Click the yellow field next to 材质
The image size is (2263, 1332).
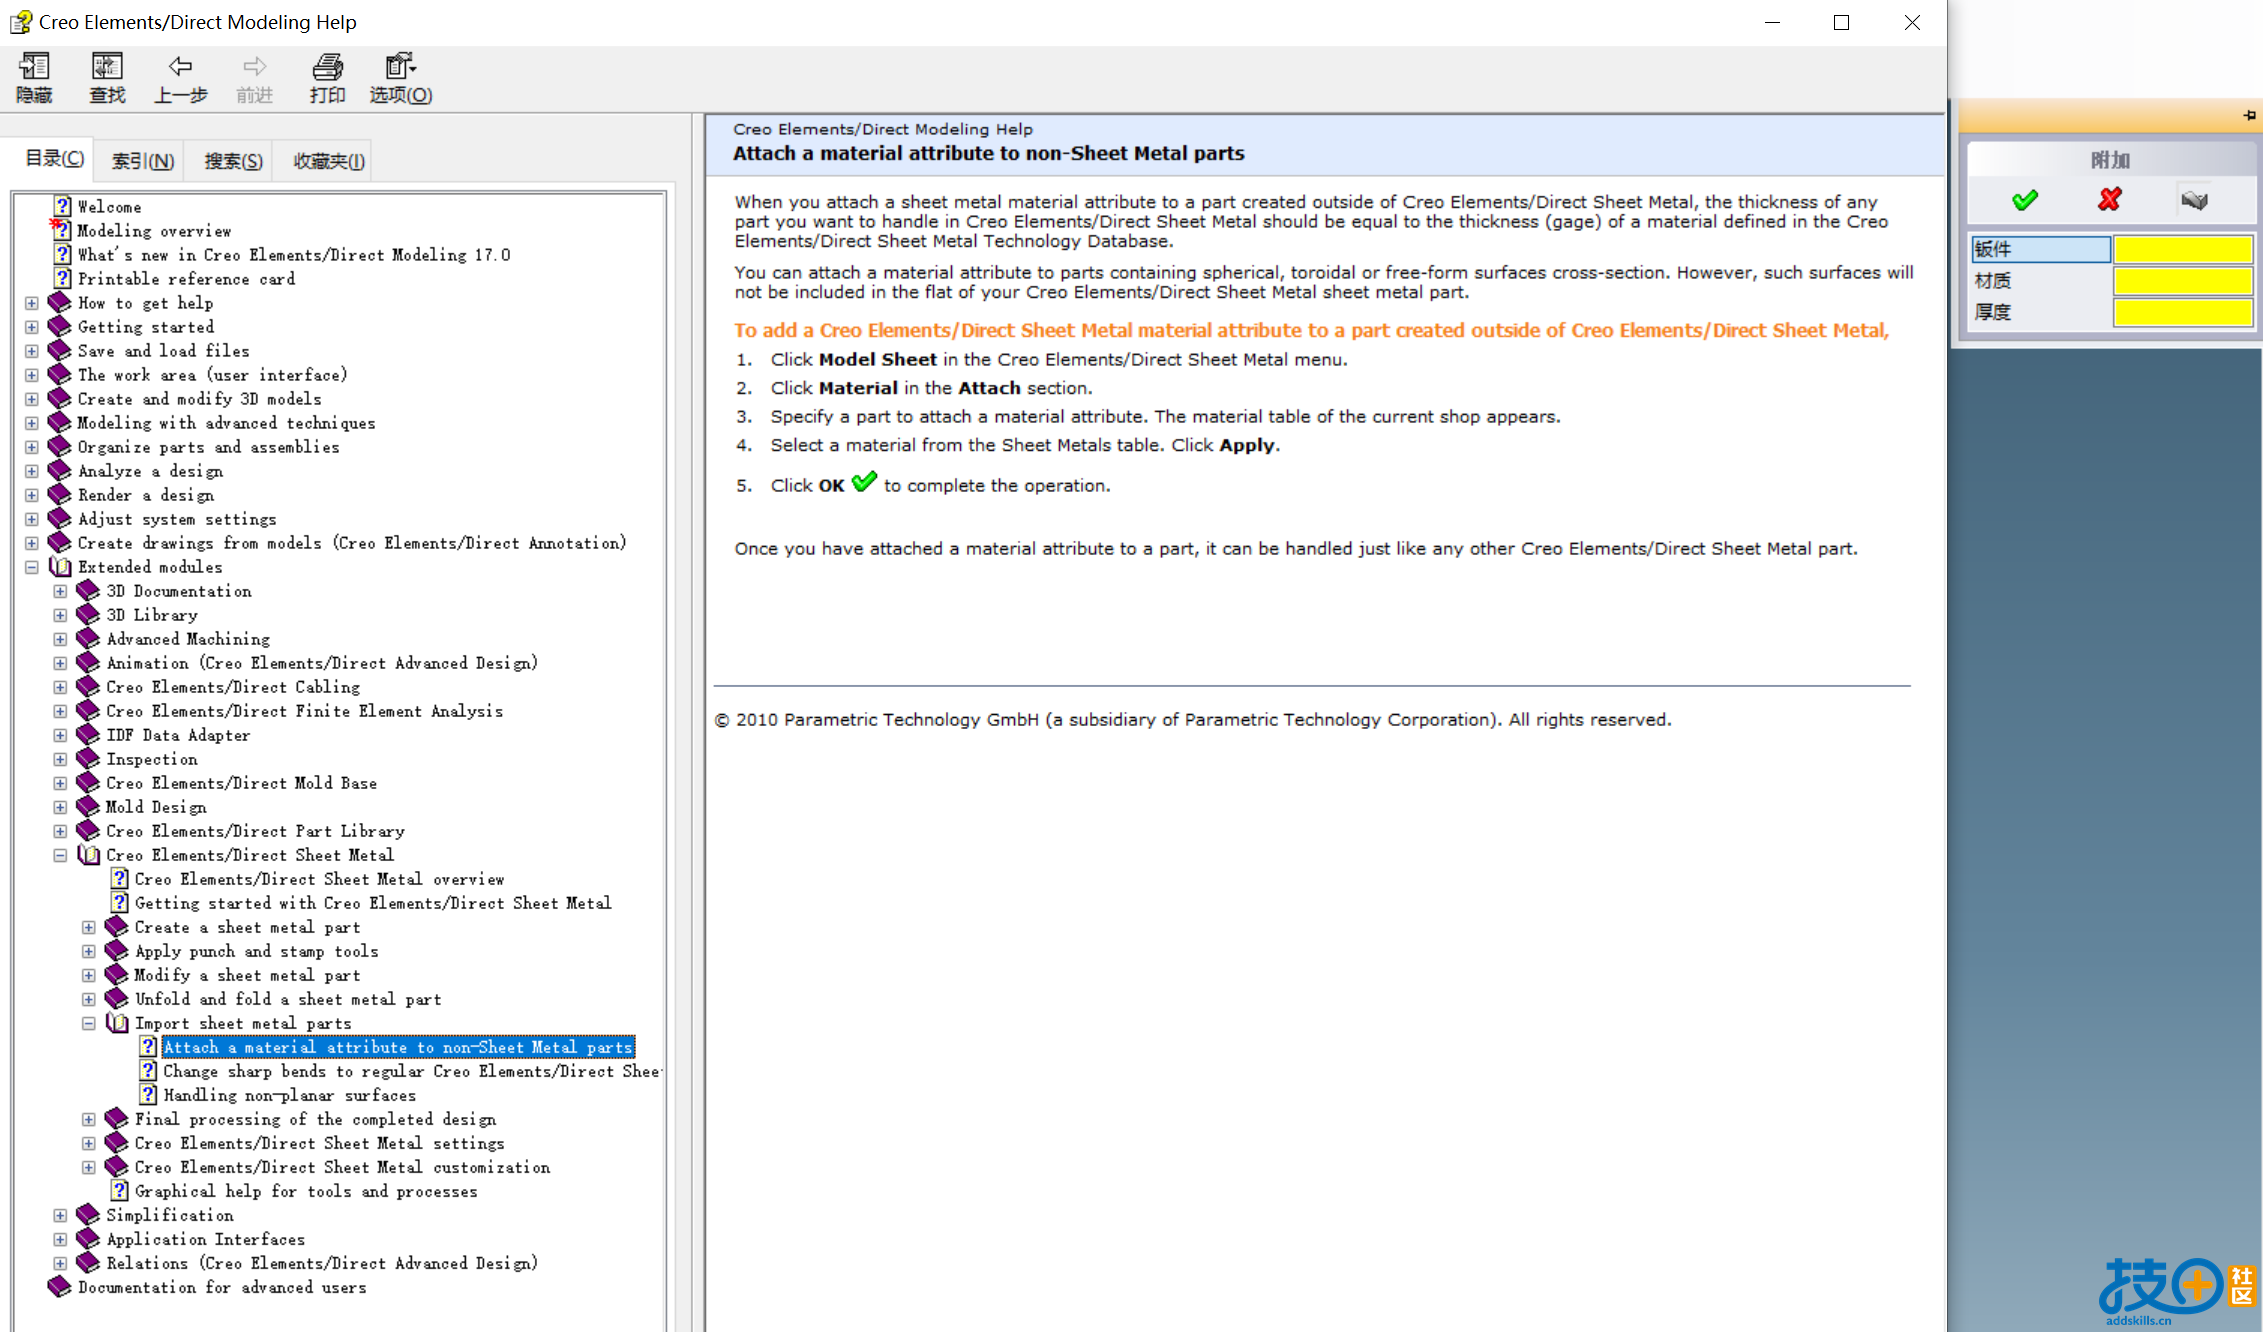click(x=2182, y=281)
